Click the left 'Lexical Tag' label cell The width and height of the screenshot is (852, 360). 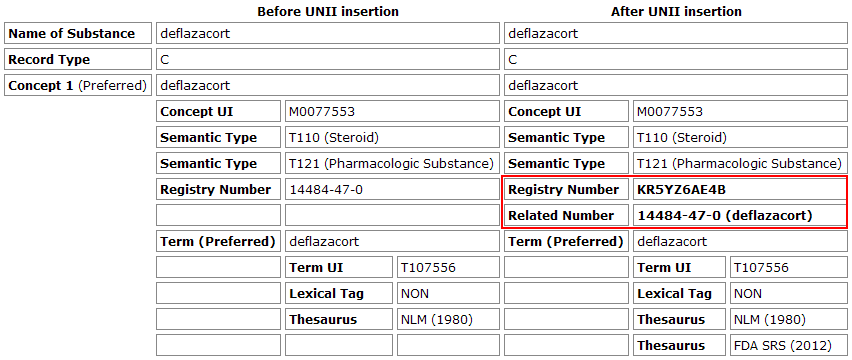339,294
